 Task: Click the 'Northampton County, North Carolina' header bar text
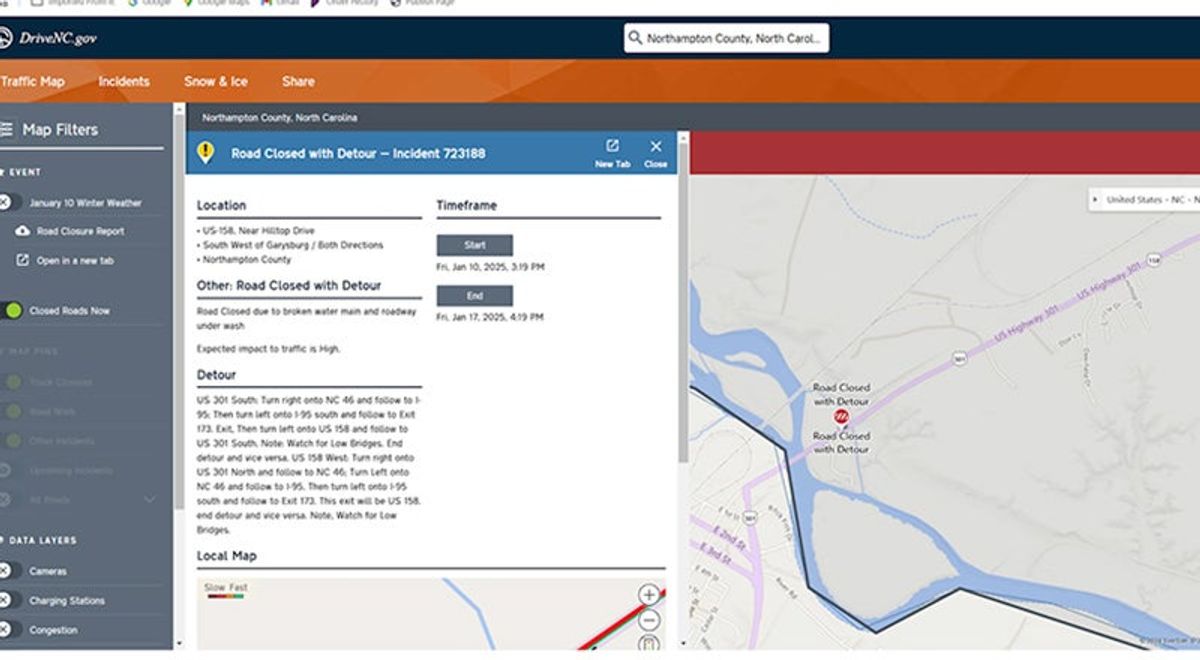pyautogui.click(x=279, y=117)
